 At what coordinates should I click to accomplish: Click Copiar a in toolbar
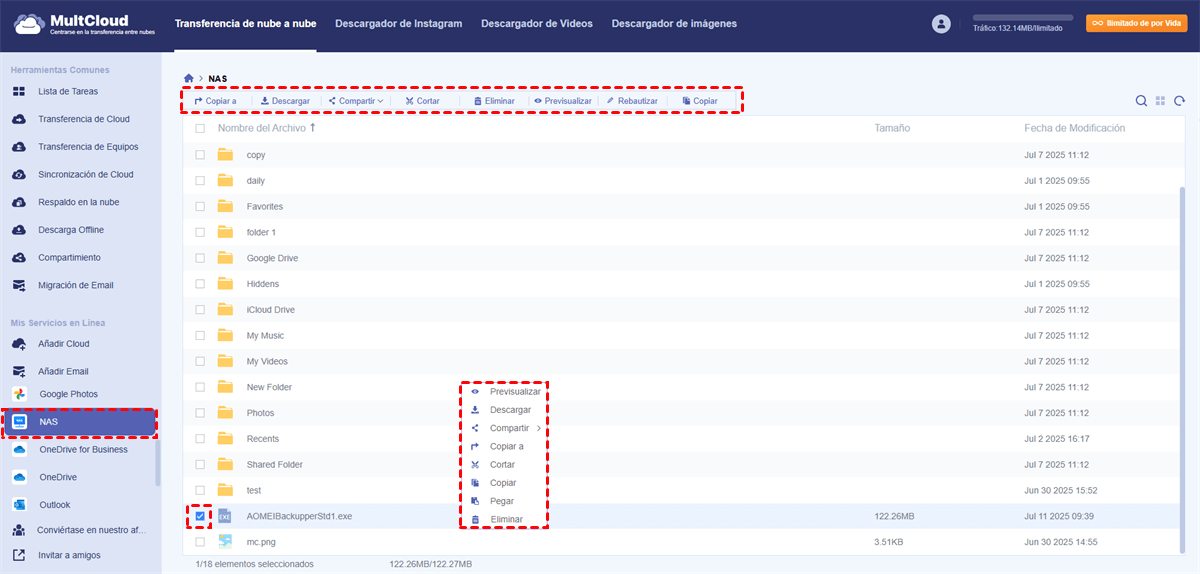pos(215,101)
